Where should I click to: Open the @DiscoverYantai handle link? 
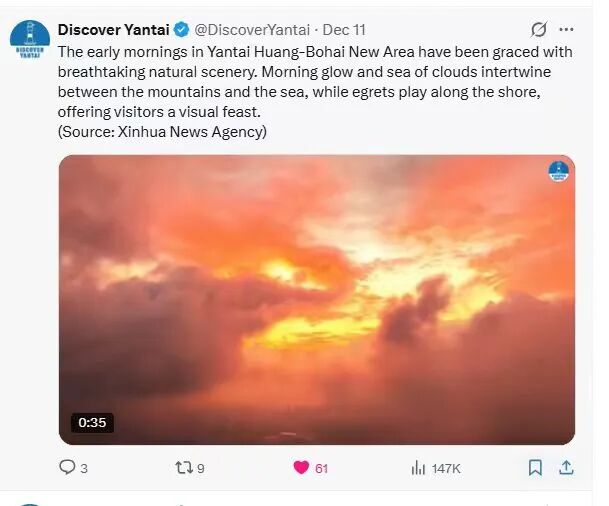point(251,29)
